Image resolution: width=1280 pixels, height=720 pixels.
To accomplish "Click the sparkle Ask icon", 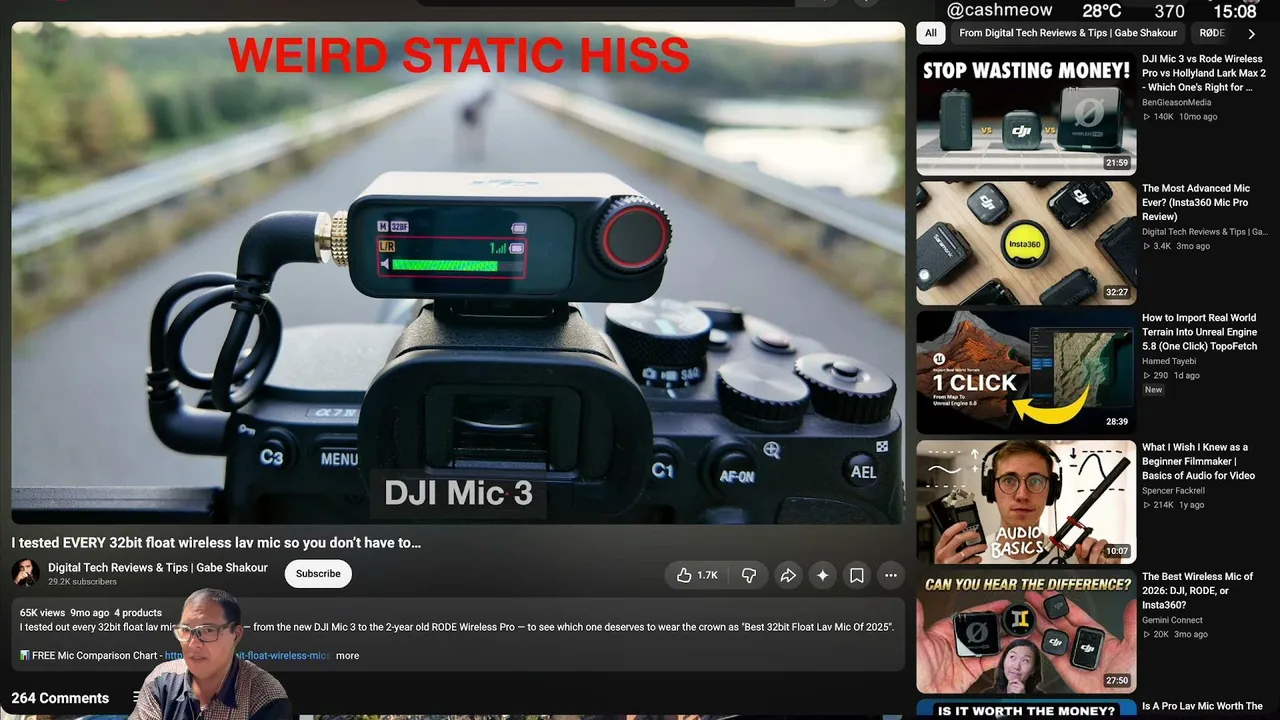I will [823, 575].
